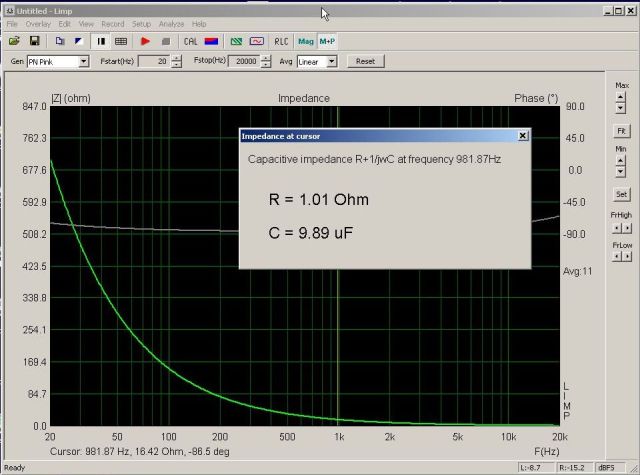Image resolution: width=640 pixels, height=475 pixels.
Task: Minimize the Limp window
Action: [608, 11]
